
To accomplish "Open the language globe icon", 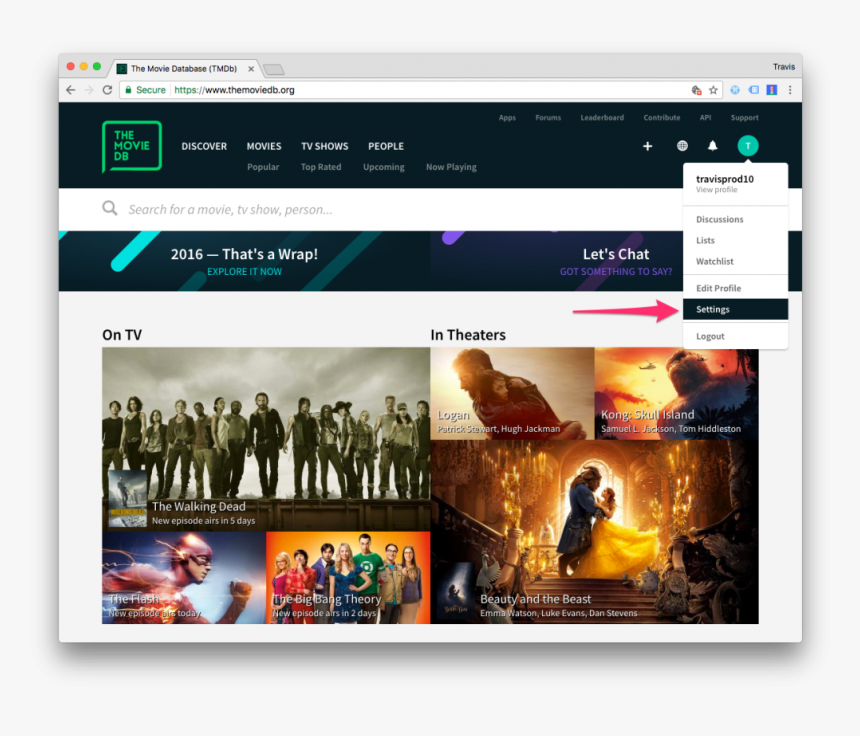I will (682, 145).
